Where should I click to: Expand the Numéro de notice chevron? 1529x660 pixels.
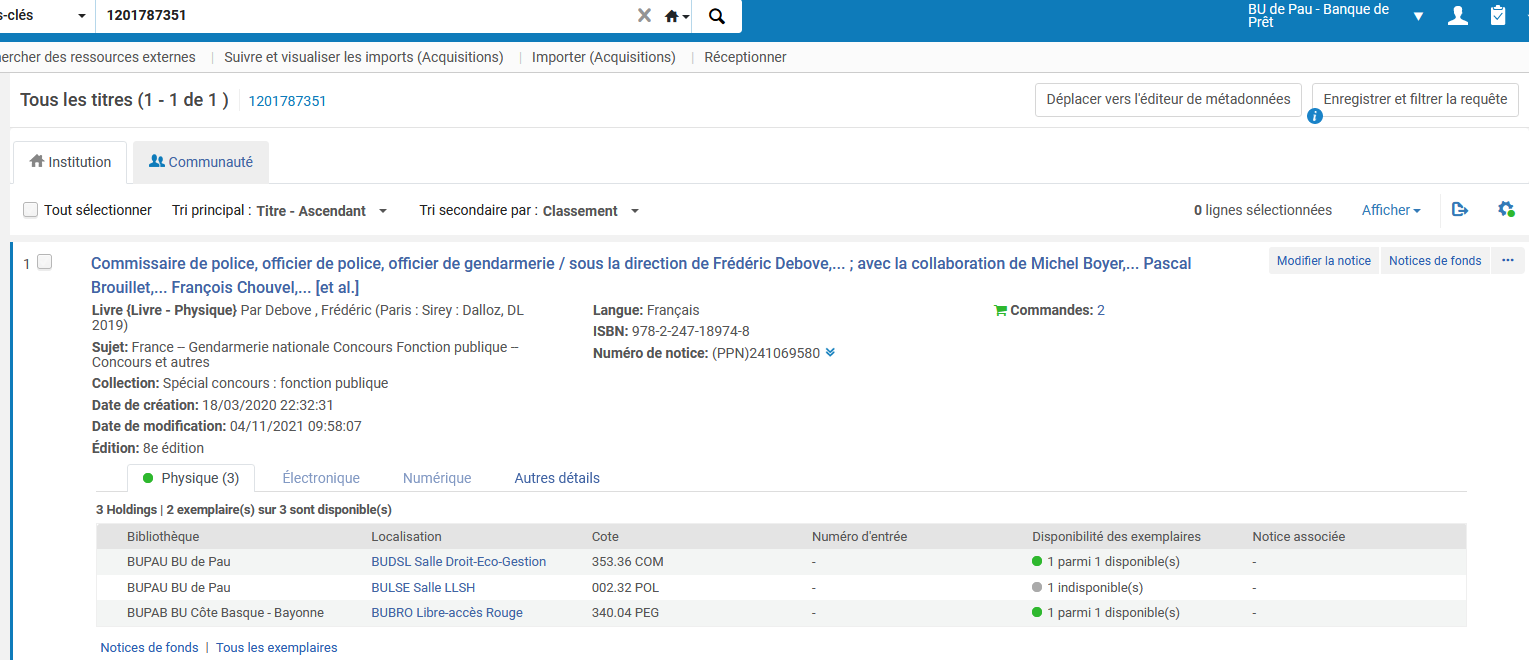pyautogui.click(x=830, y=353)
